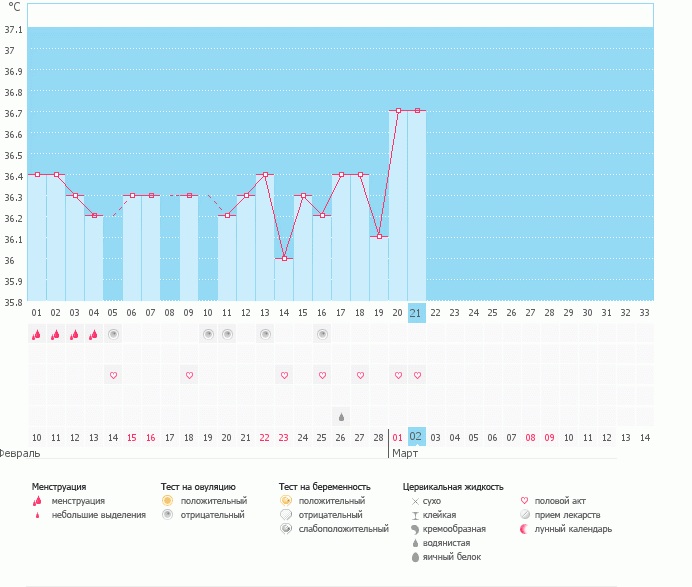Click the heart icon on cycle day 14
Screen dimensions: 692x587
pyautogui.click(x=284, y=375)
